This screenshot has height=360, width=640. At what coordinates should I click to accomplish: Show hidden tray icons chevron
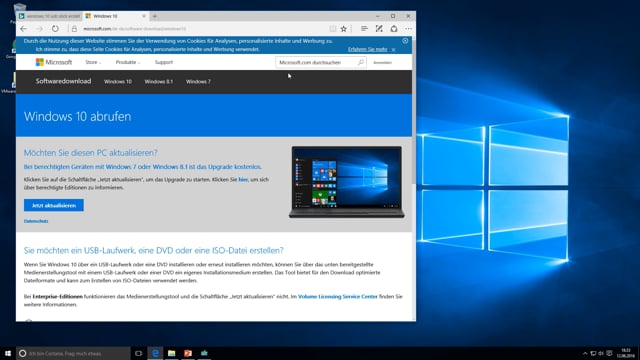pyautogui.click(x=585, y=353)
